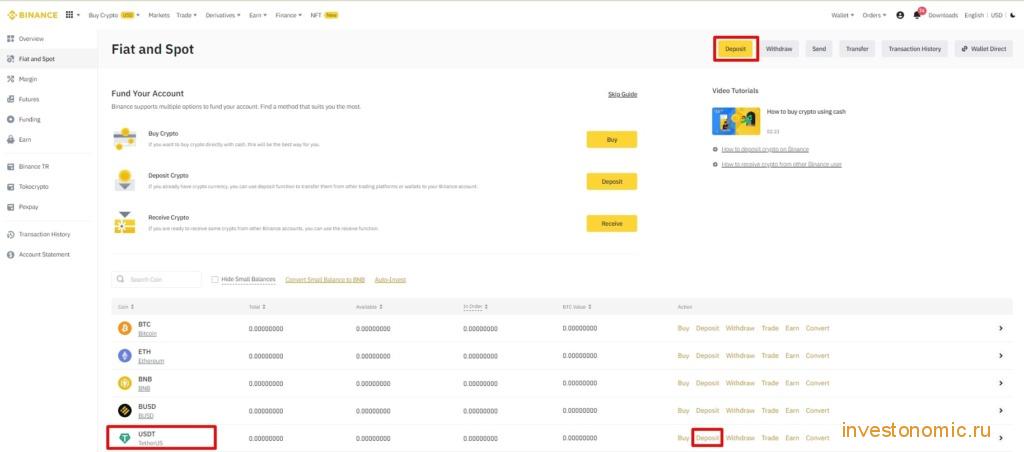
Task: Click the Withdraw button at top
Action: coord(779,49)
